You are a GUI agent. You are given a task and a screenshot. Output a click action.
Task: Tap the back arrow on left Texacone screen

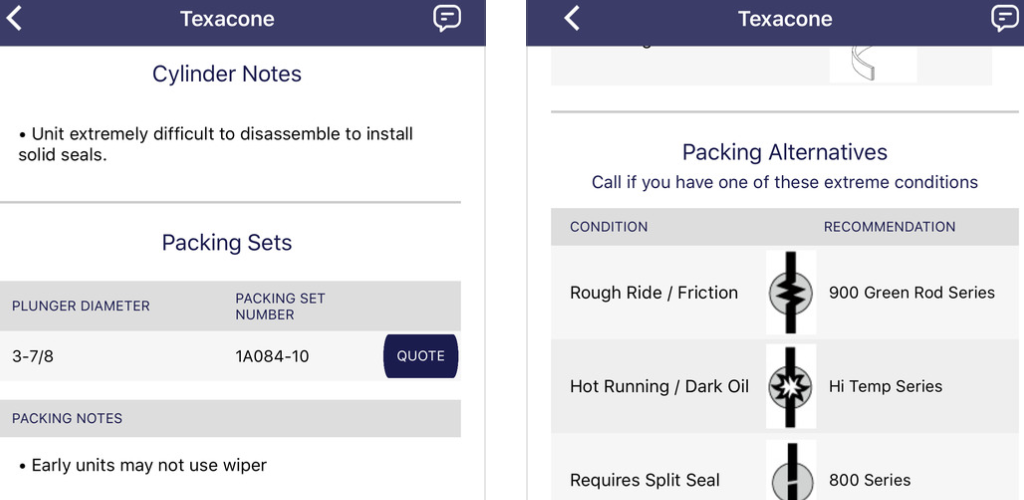(x=14, y=18)
